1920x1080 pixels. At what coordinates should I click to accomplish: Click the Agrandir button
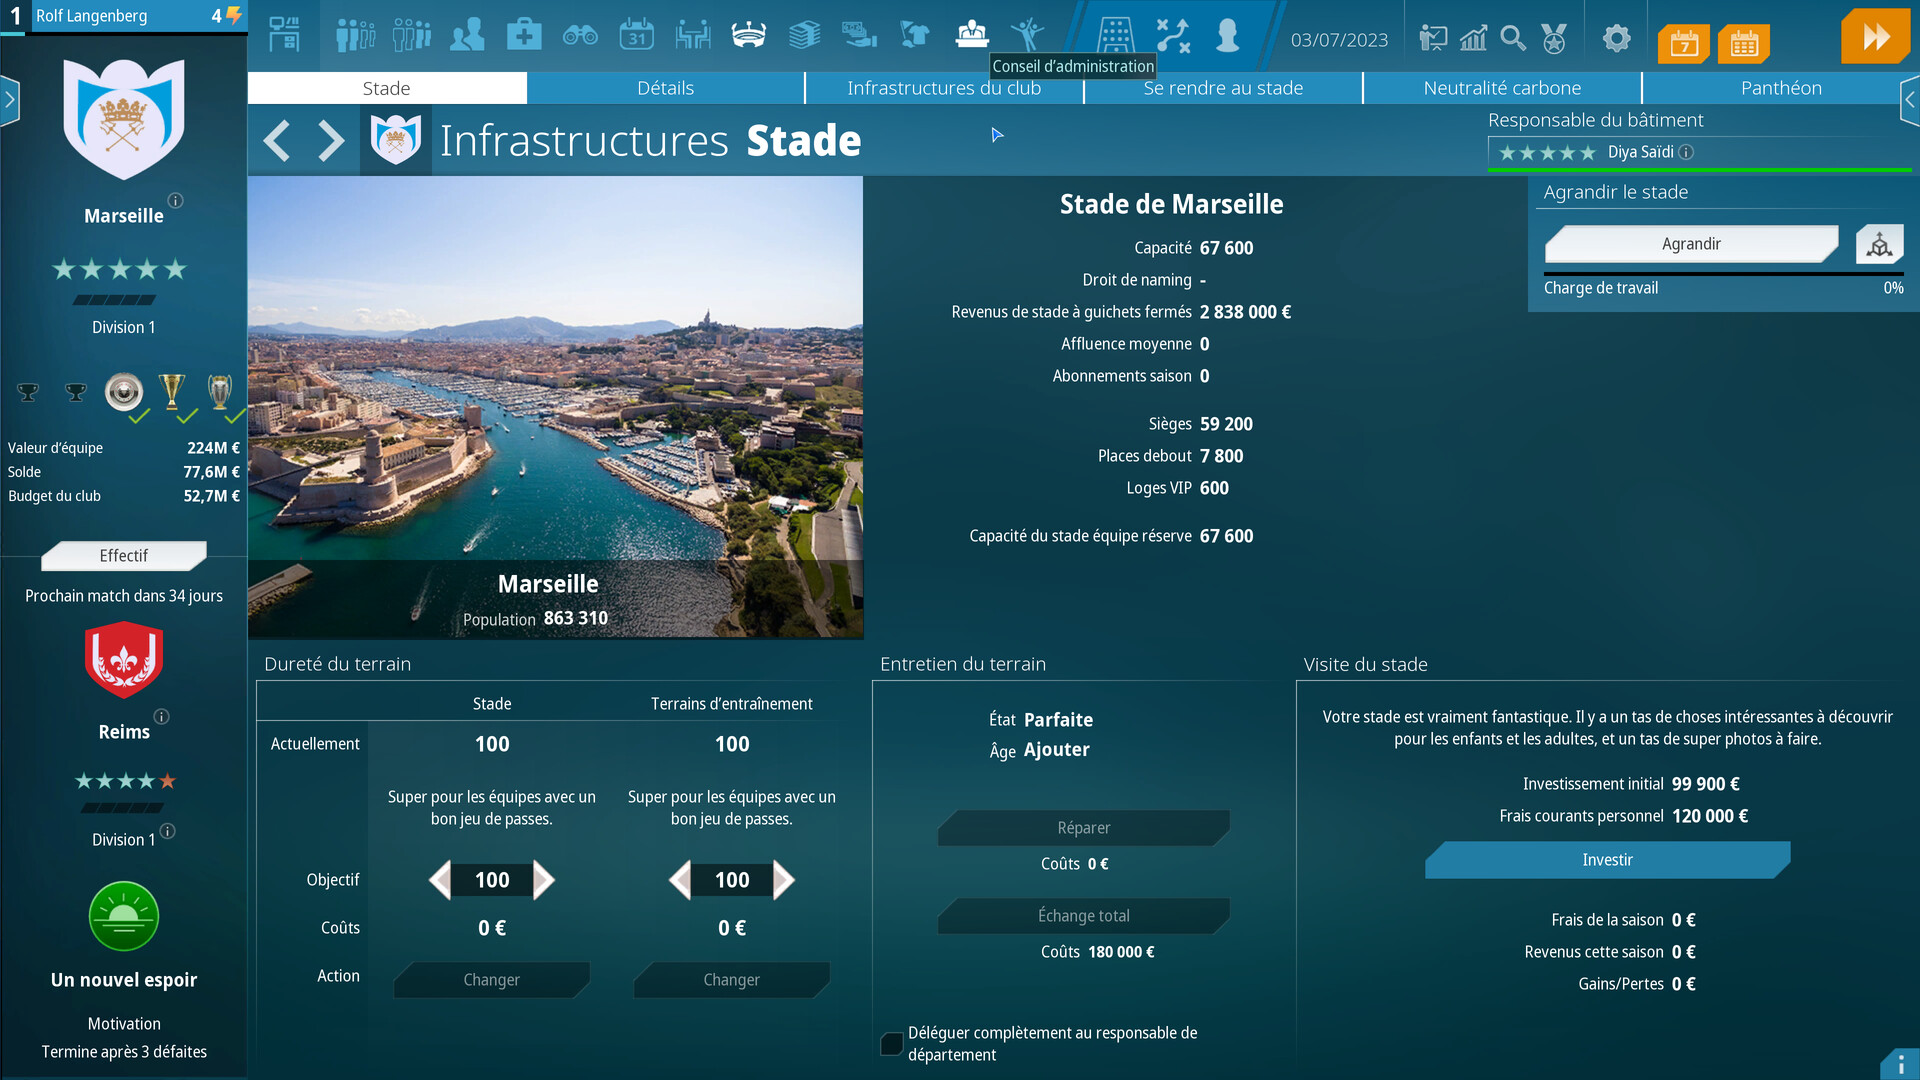pos(1690,244)
